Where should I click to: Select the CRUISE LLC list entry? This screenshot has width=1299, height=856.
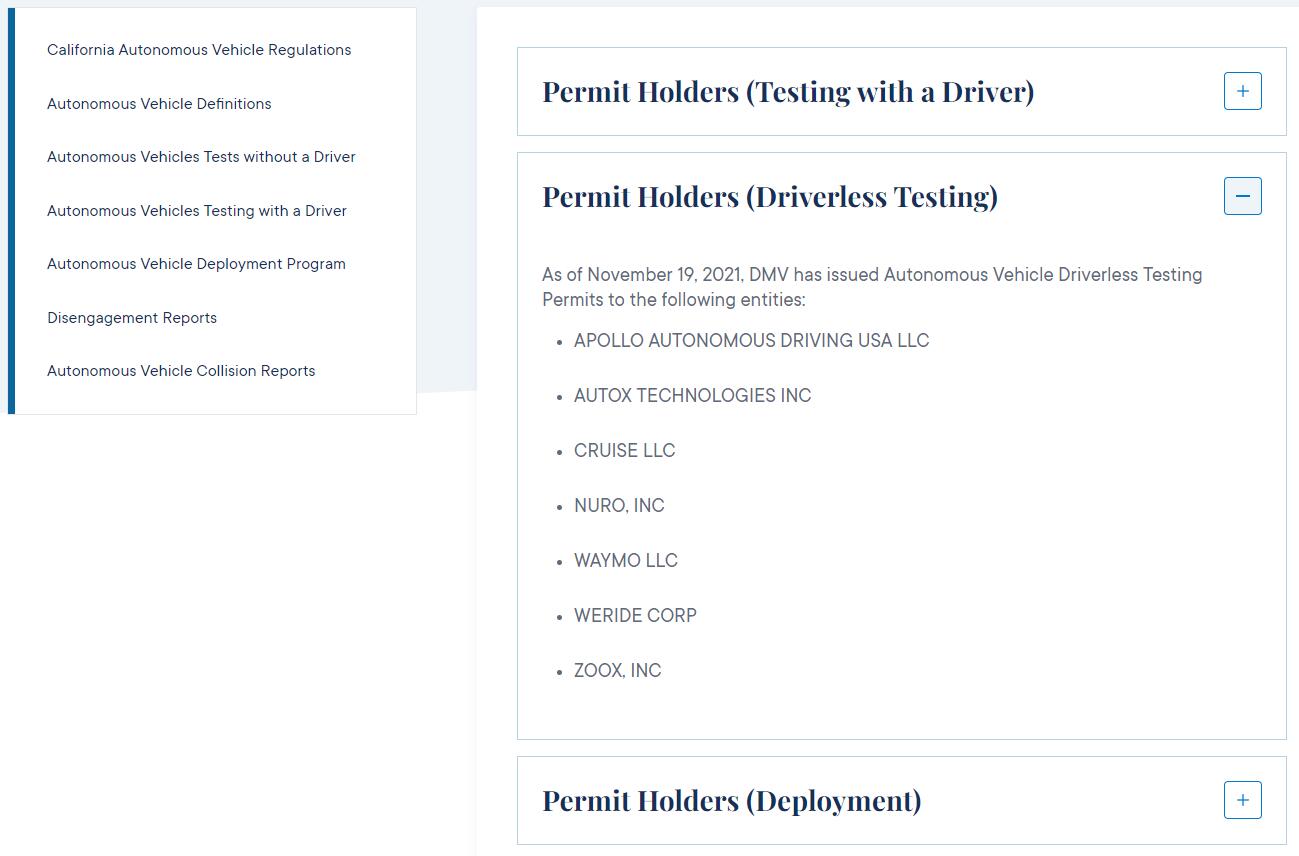pos(624,450)
